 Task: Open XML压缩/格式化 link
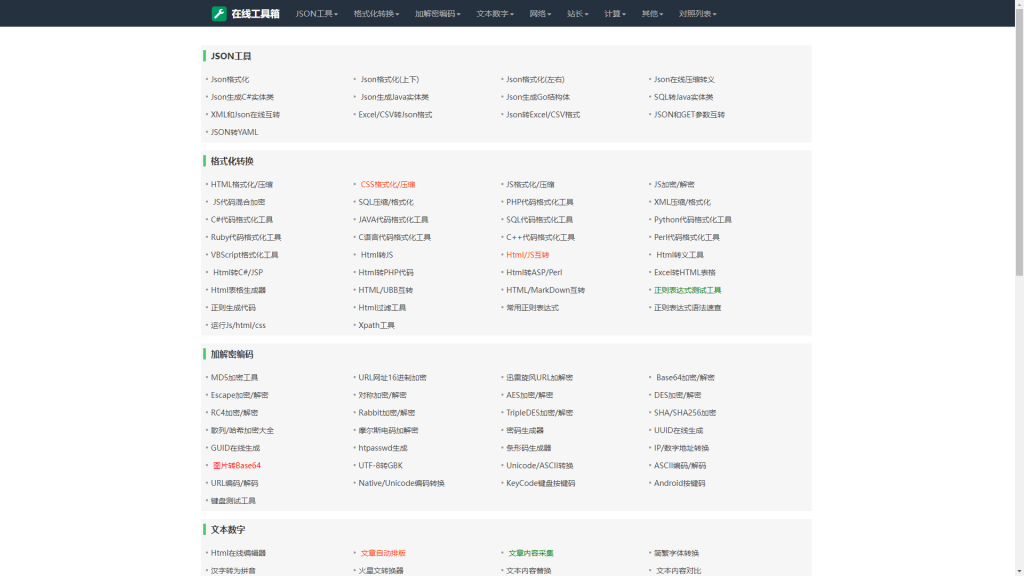682,202
